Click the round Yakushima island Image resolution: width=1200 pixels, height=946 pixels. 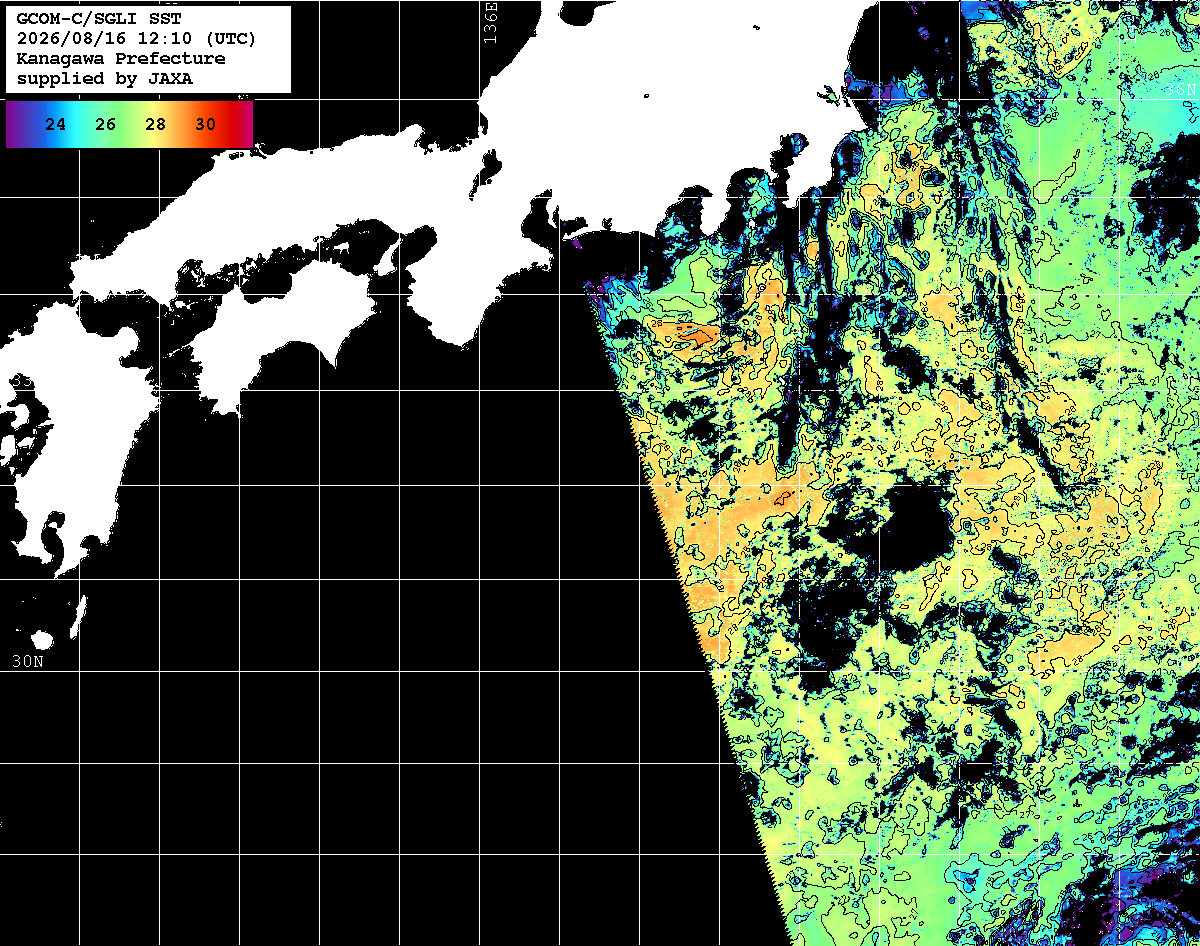[x=41, y=639]
